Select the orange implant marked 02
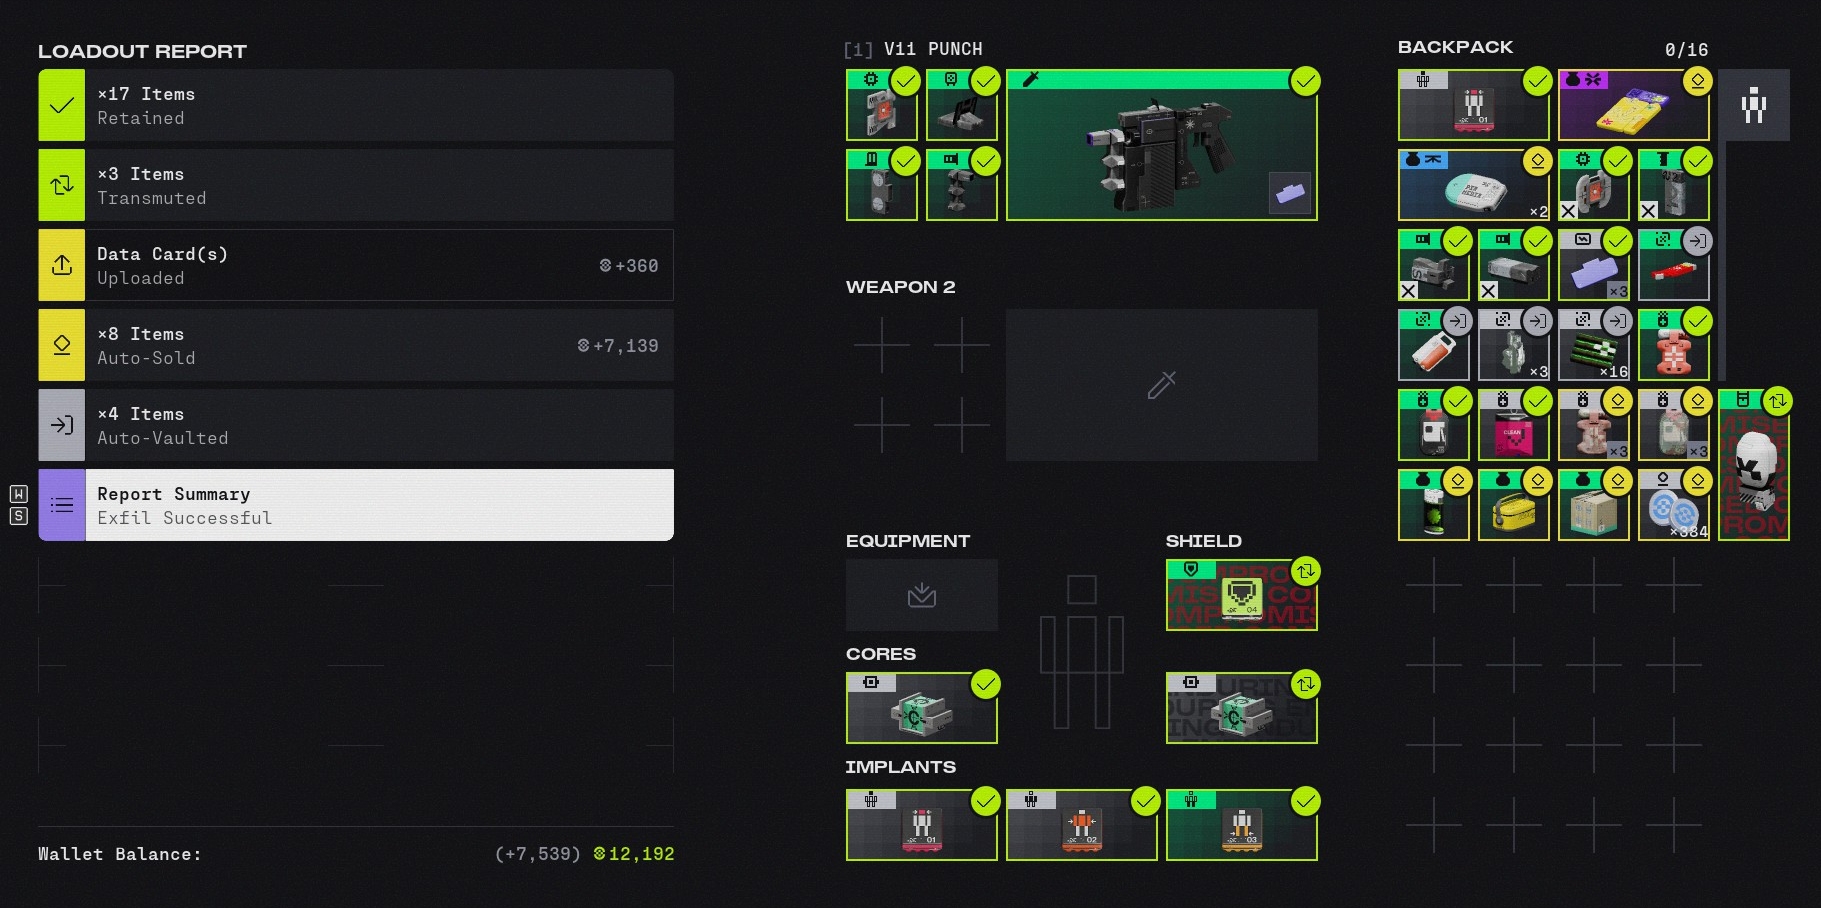 pyautogui.click(x=1082, y=825)
